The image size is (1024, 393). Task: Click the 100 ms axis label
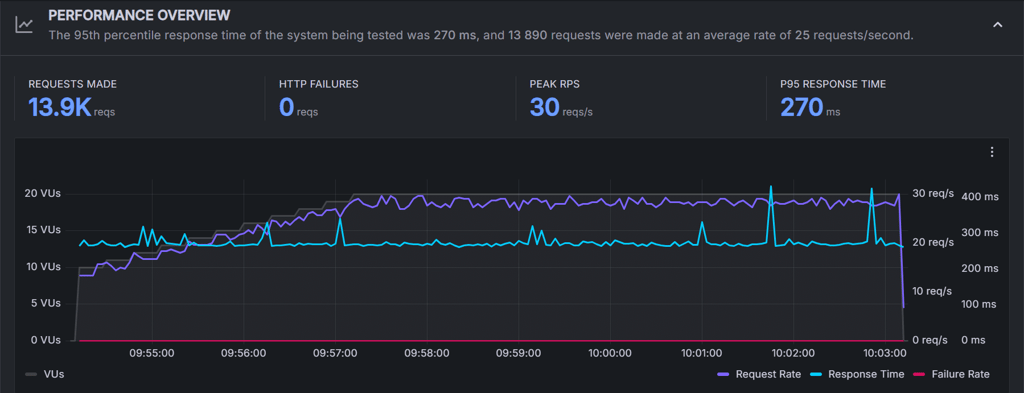pyautogui.click(x=980, y=304)
